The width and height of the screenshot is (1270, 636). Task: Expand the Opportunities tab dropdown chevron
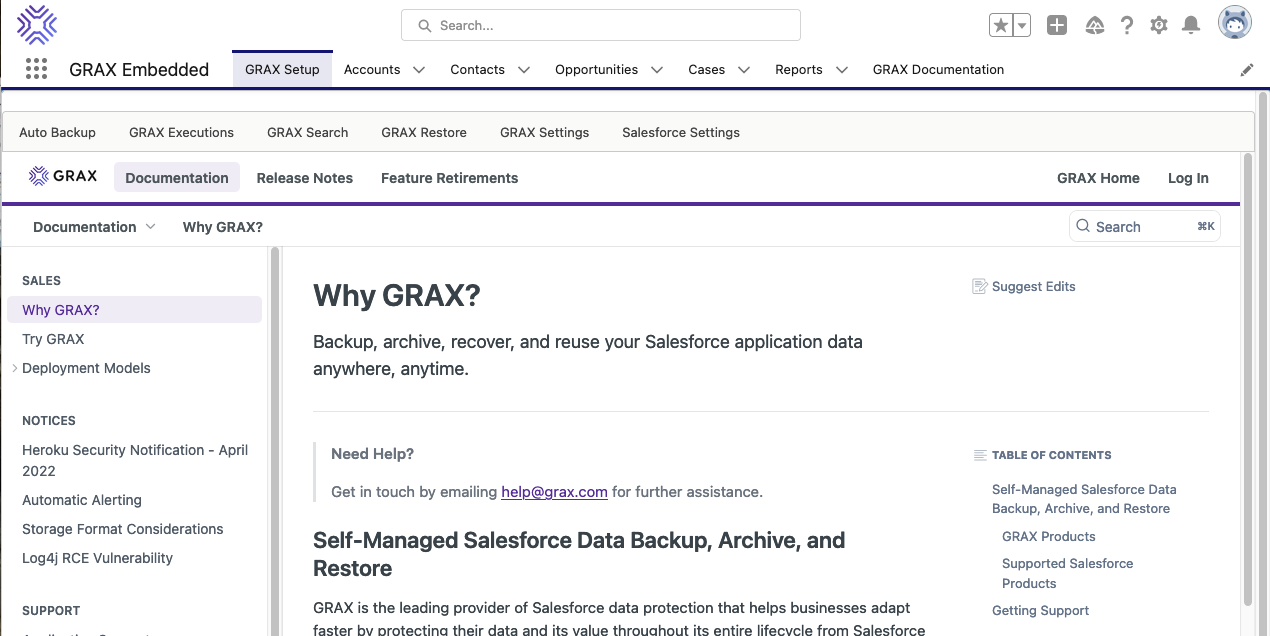tap(657, 70)
